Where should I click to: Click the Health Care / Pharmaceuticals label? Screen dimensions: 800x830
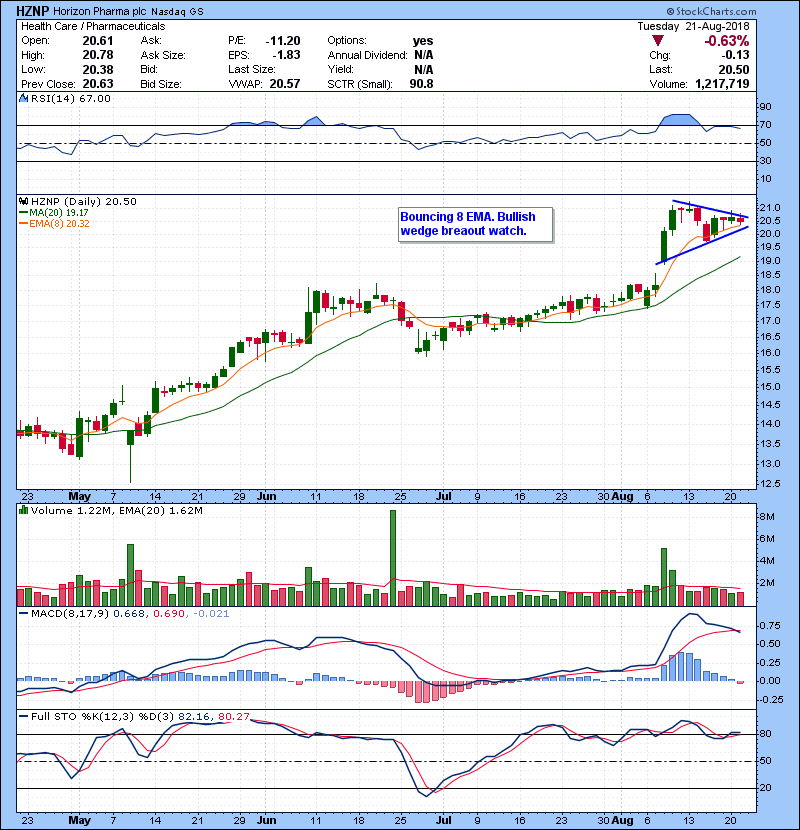(93, 26)
